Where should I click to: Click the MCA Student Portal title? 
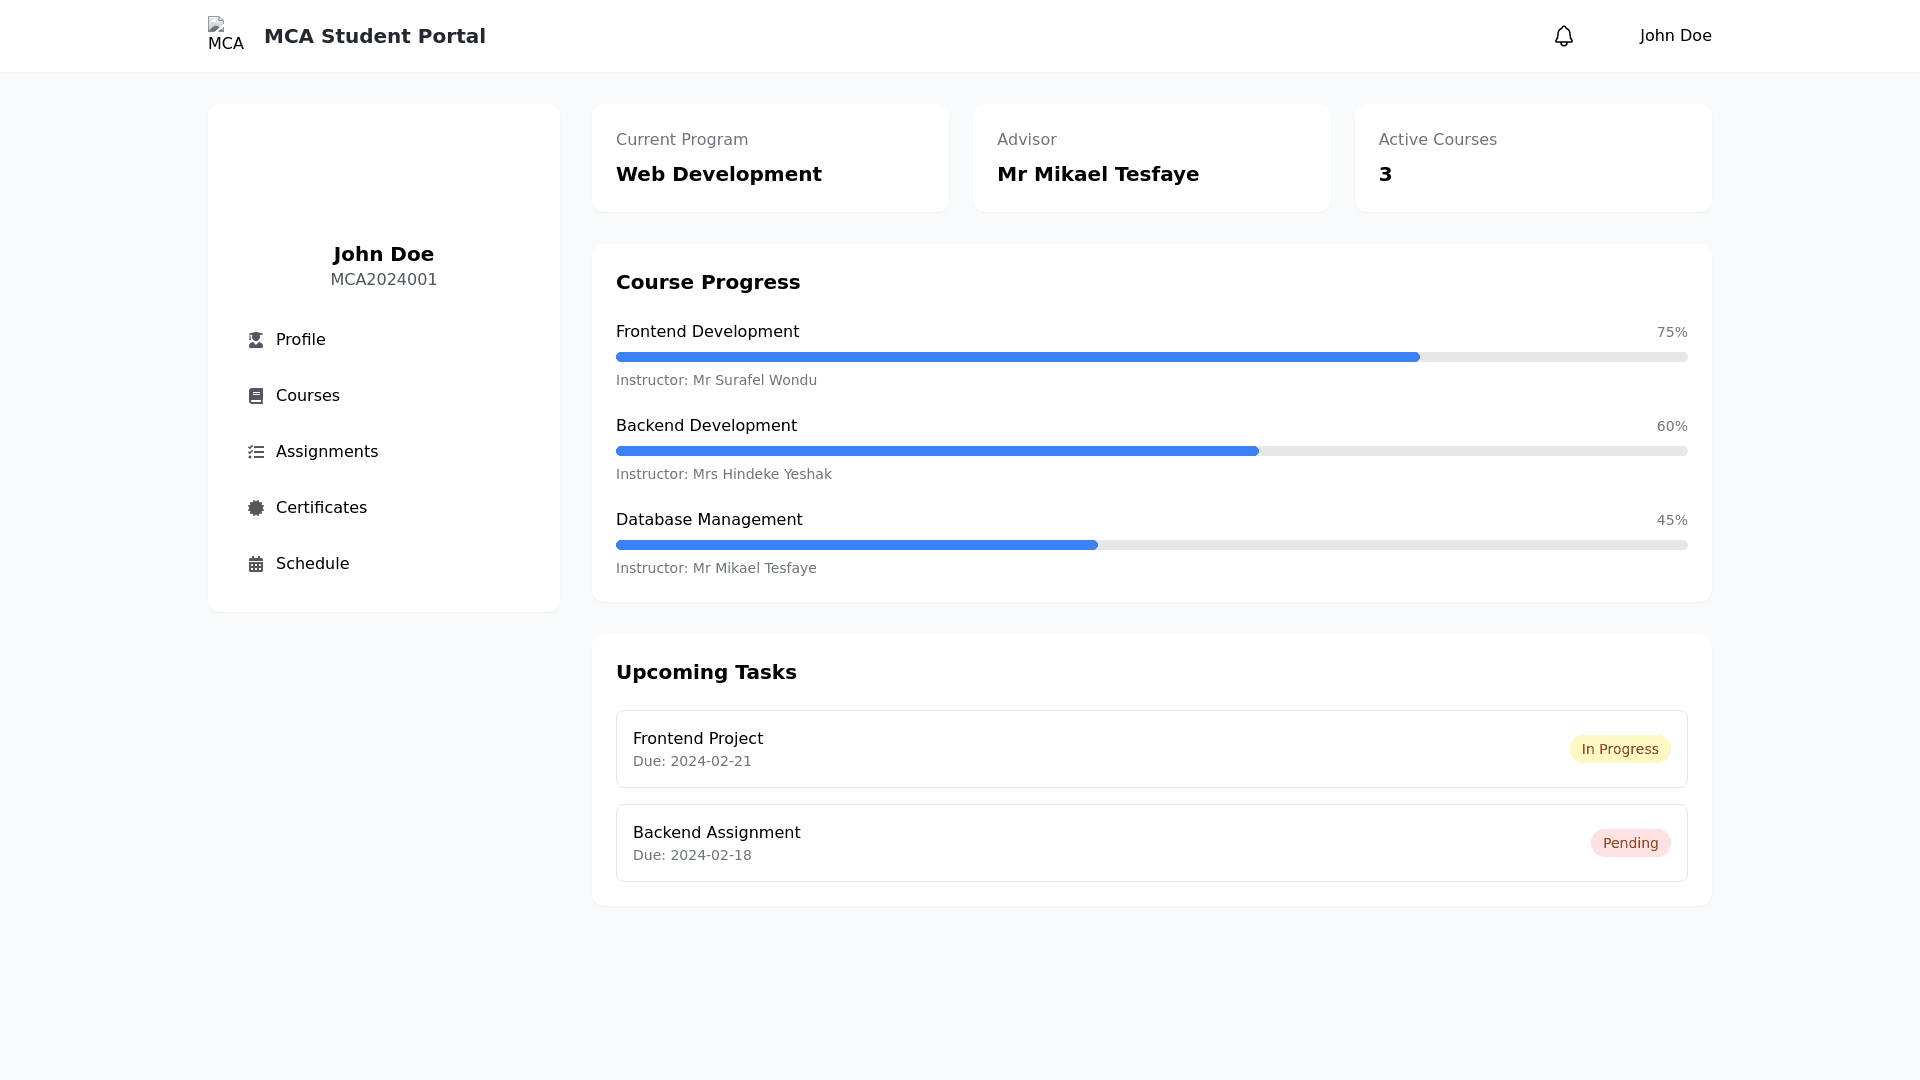click(x=374, y=36)
